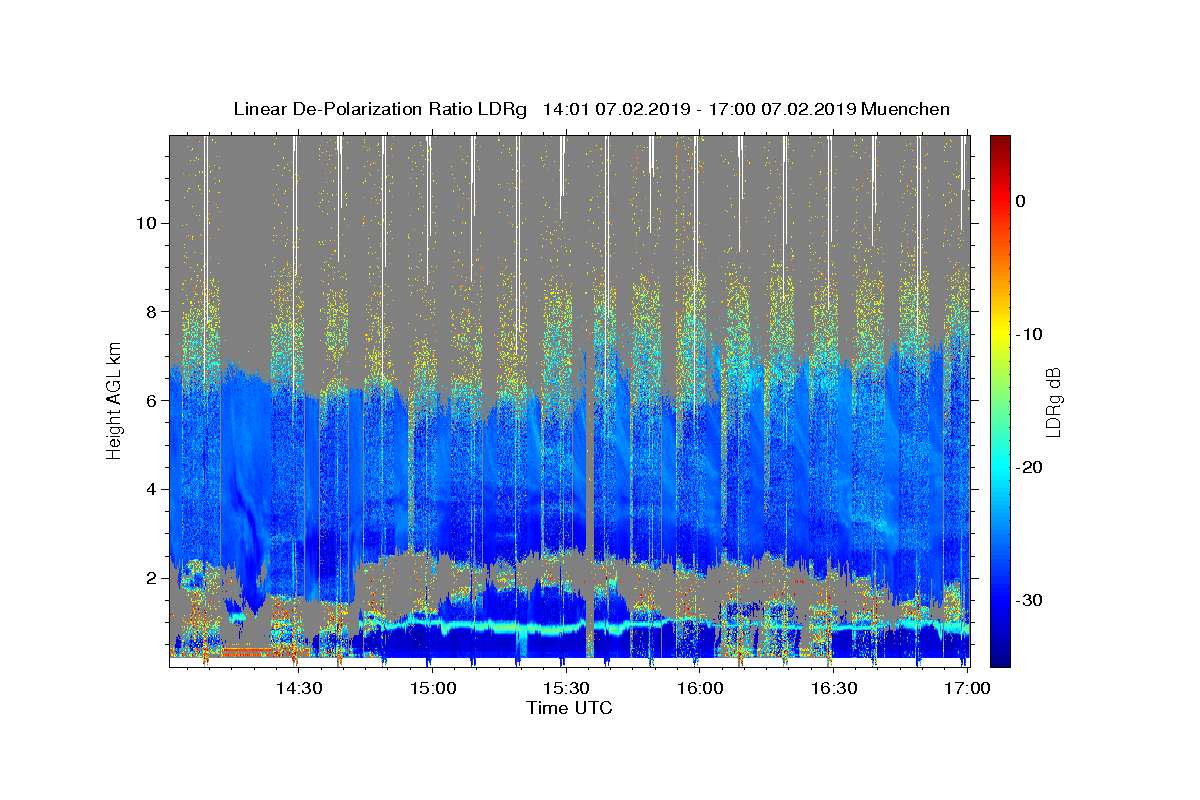Click the 0 dB colorbar label
Image resolution: width=1200 pixels, height=800 pixels.
point(1021,201)
